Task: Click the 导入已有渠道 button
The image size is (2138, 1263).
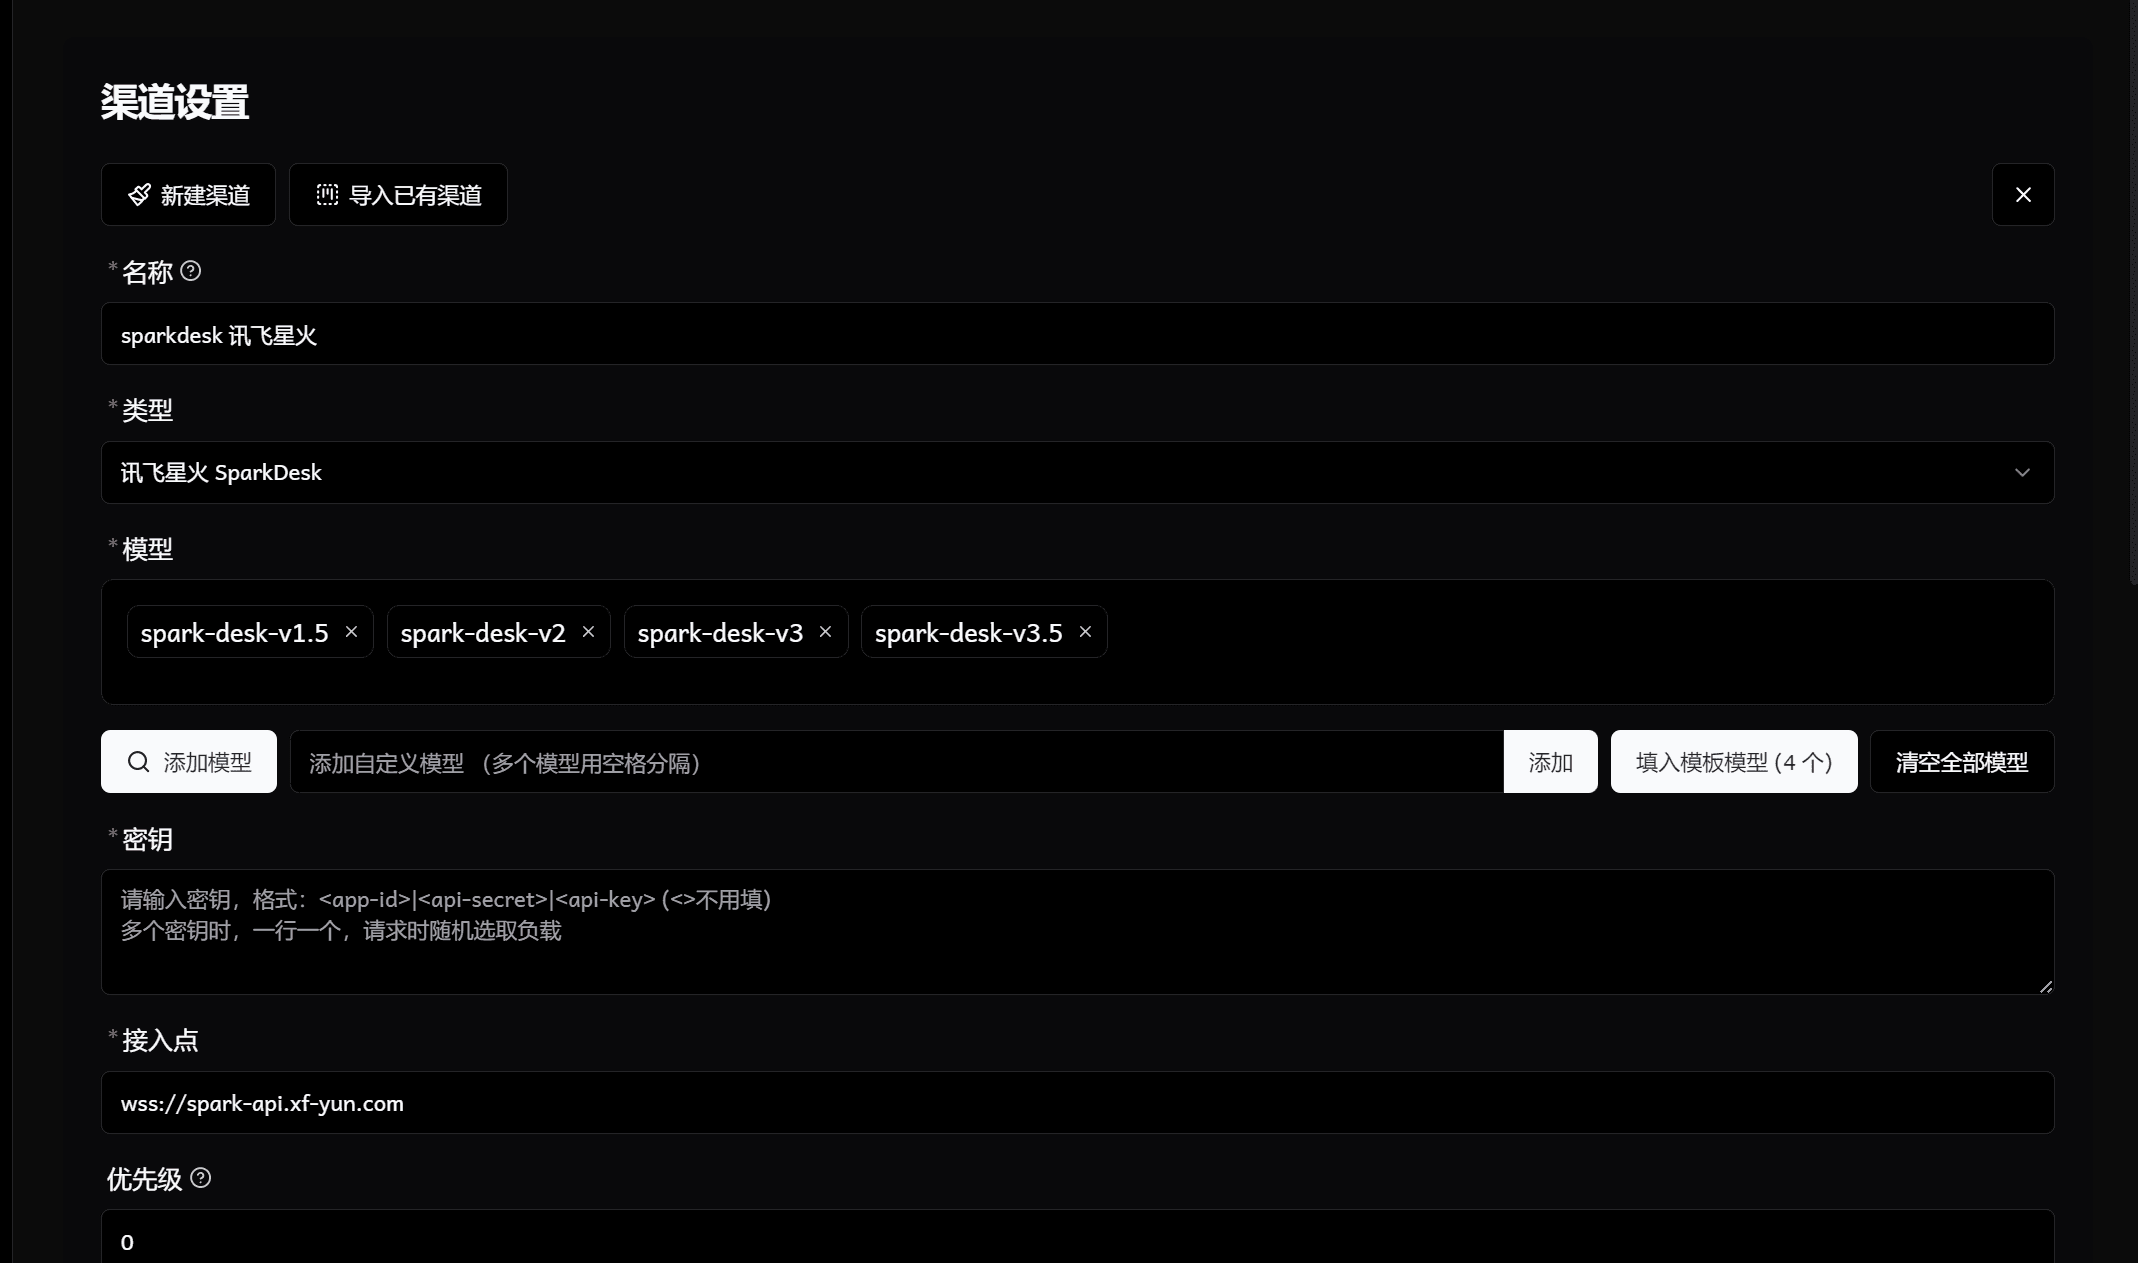Action: click(x=398, y=195)
